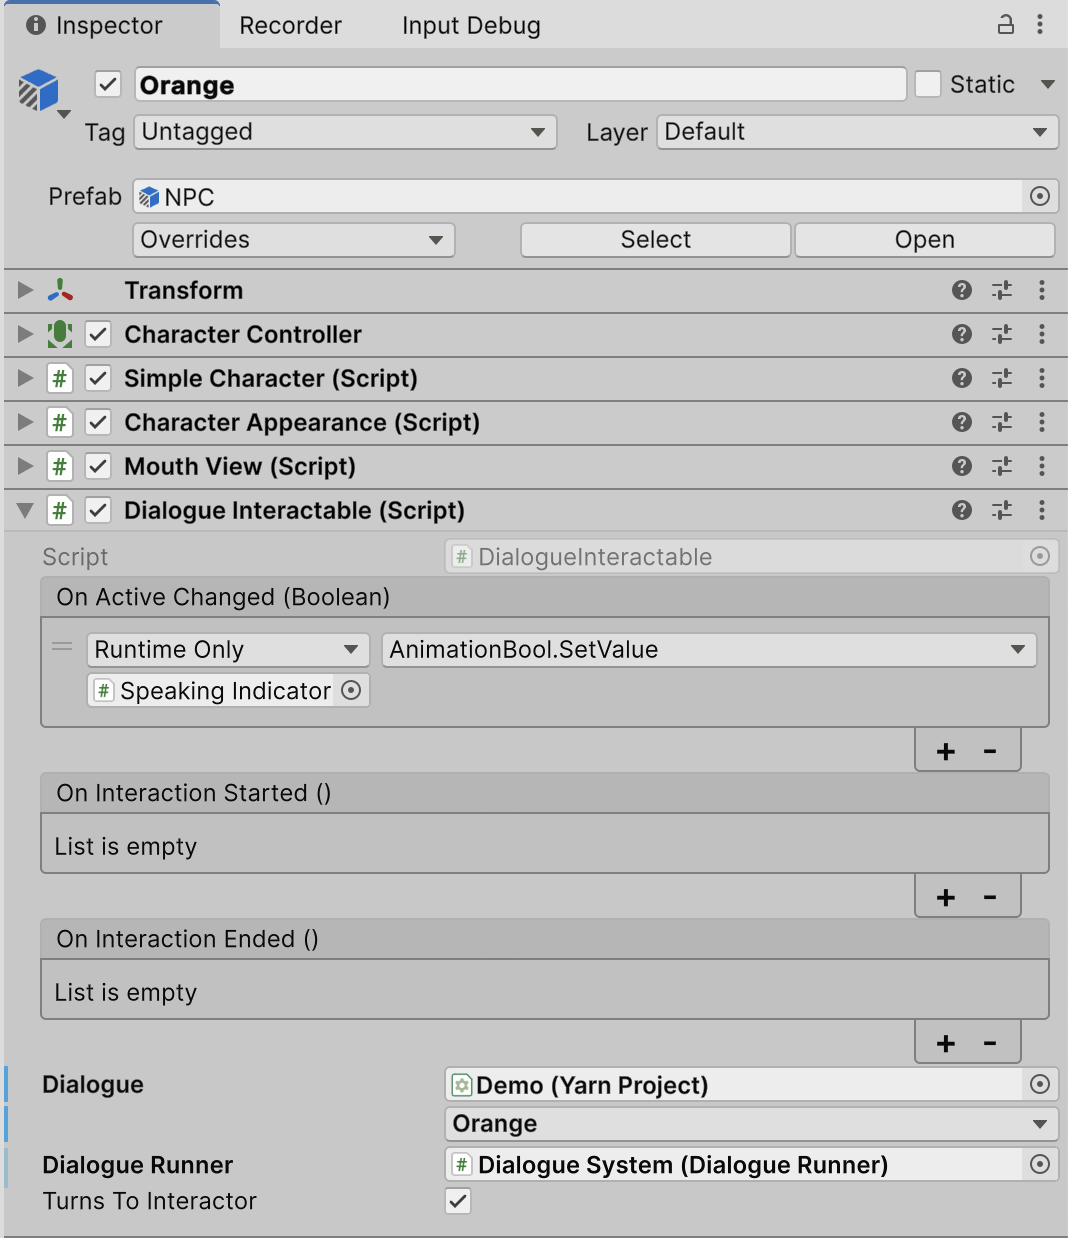Switch to the Recorder tab
This screenshot has width=1068, height=1238.
[290, 26]
